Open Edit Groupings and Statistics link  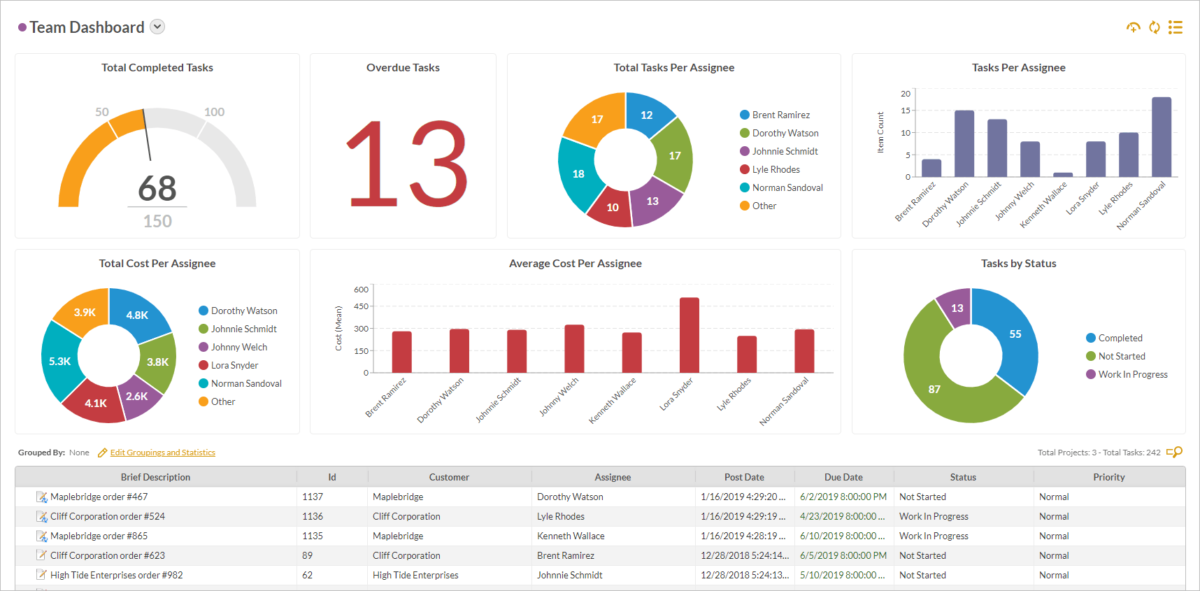pos(162,453)
